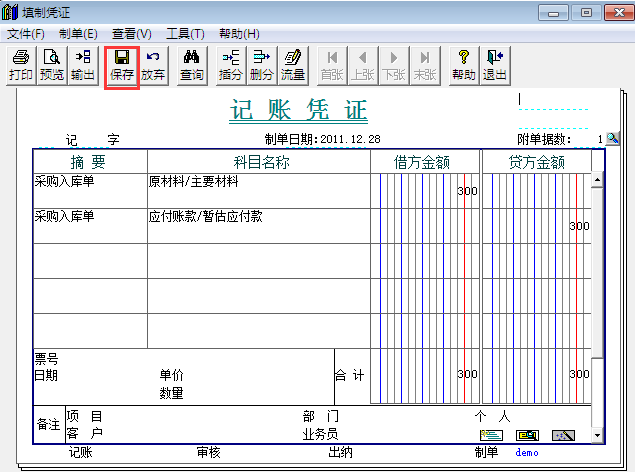The width and height of the screenshot is (635, 472).
Task: Click the 输出 (Export) toolbar icon
Action: coord(83,65)
